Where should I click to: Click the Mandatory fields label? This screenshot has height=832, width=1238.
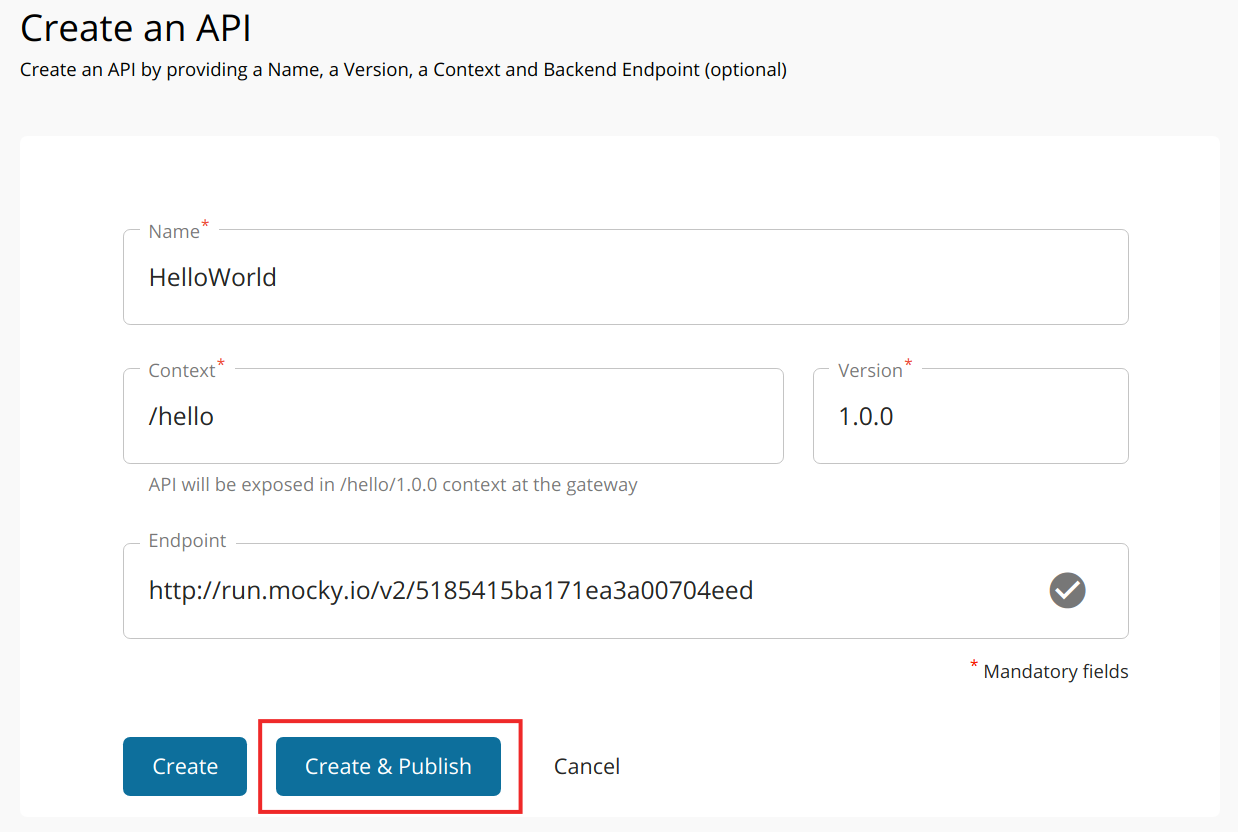(x=1054, y=671)
